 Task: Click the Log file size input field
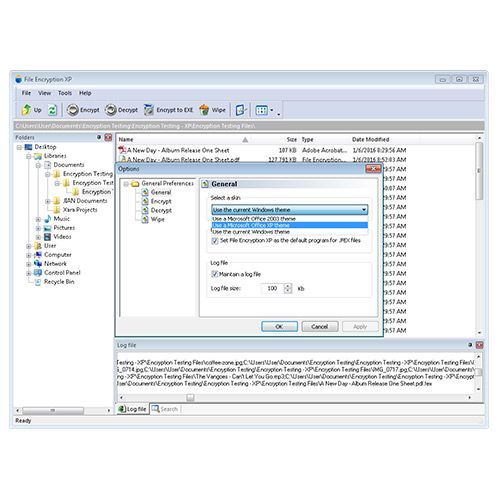click(x=273, y=288)
